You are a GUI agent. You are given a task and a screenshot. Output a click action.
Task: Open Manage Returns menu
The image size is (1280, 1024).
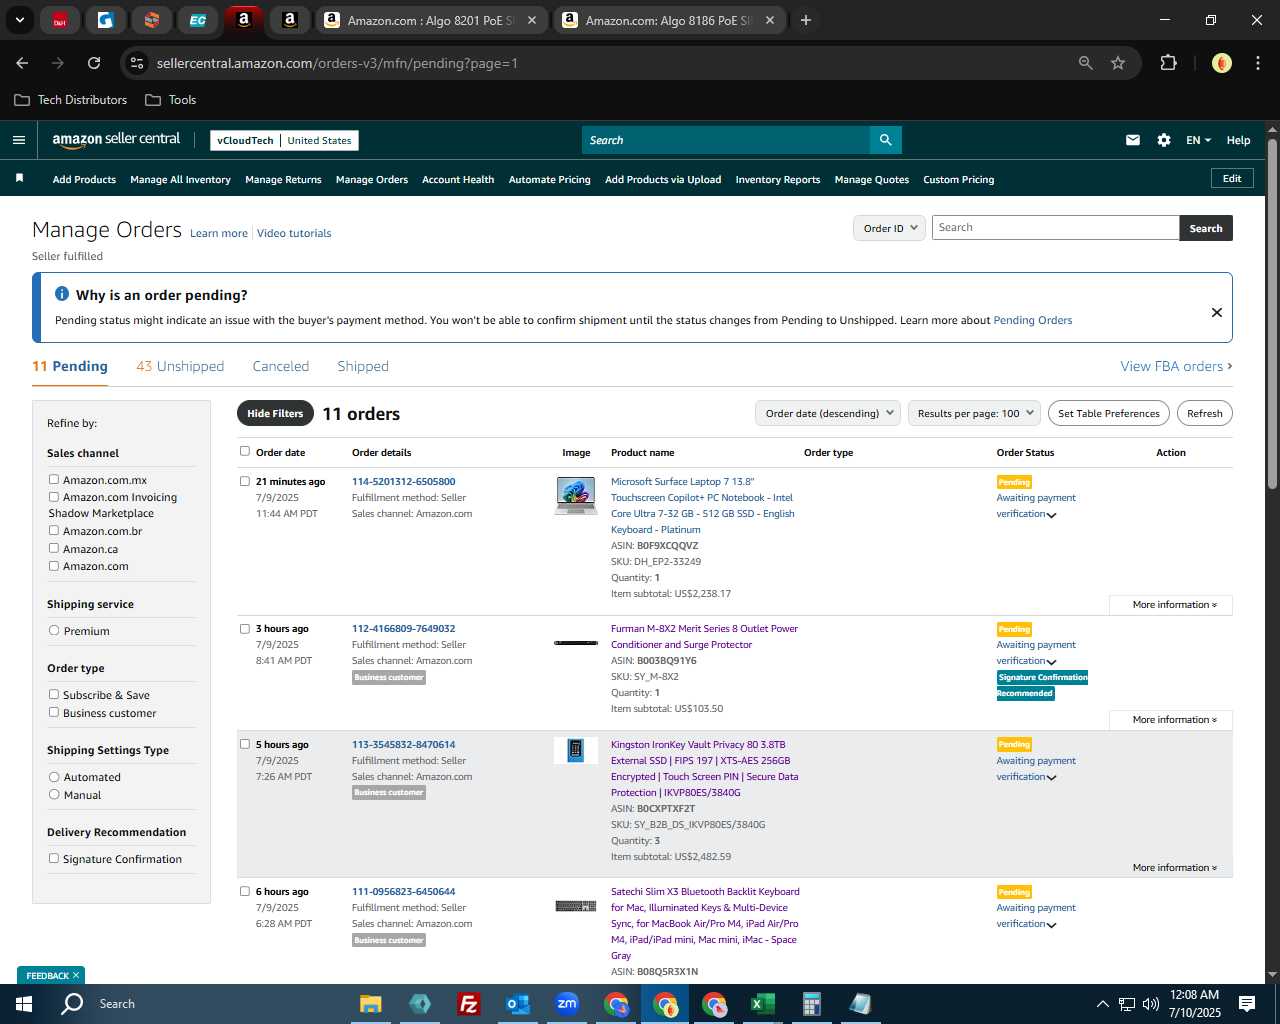283,179
